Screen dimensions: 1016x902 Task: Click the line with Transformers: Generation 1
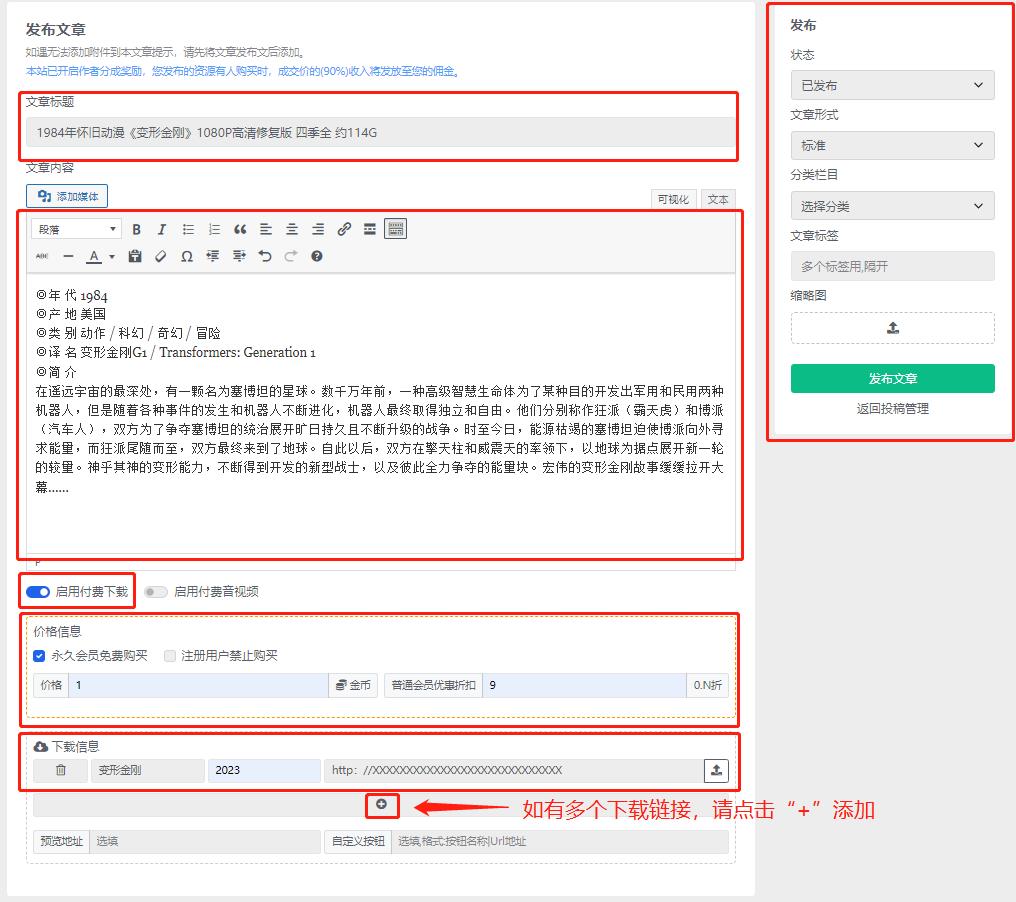[176, 353]
